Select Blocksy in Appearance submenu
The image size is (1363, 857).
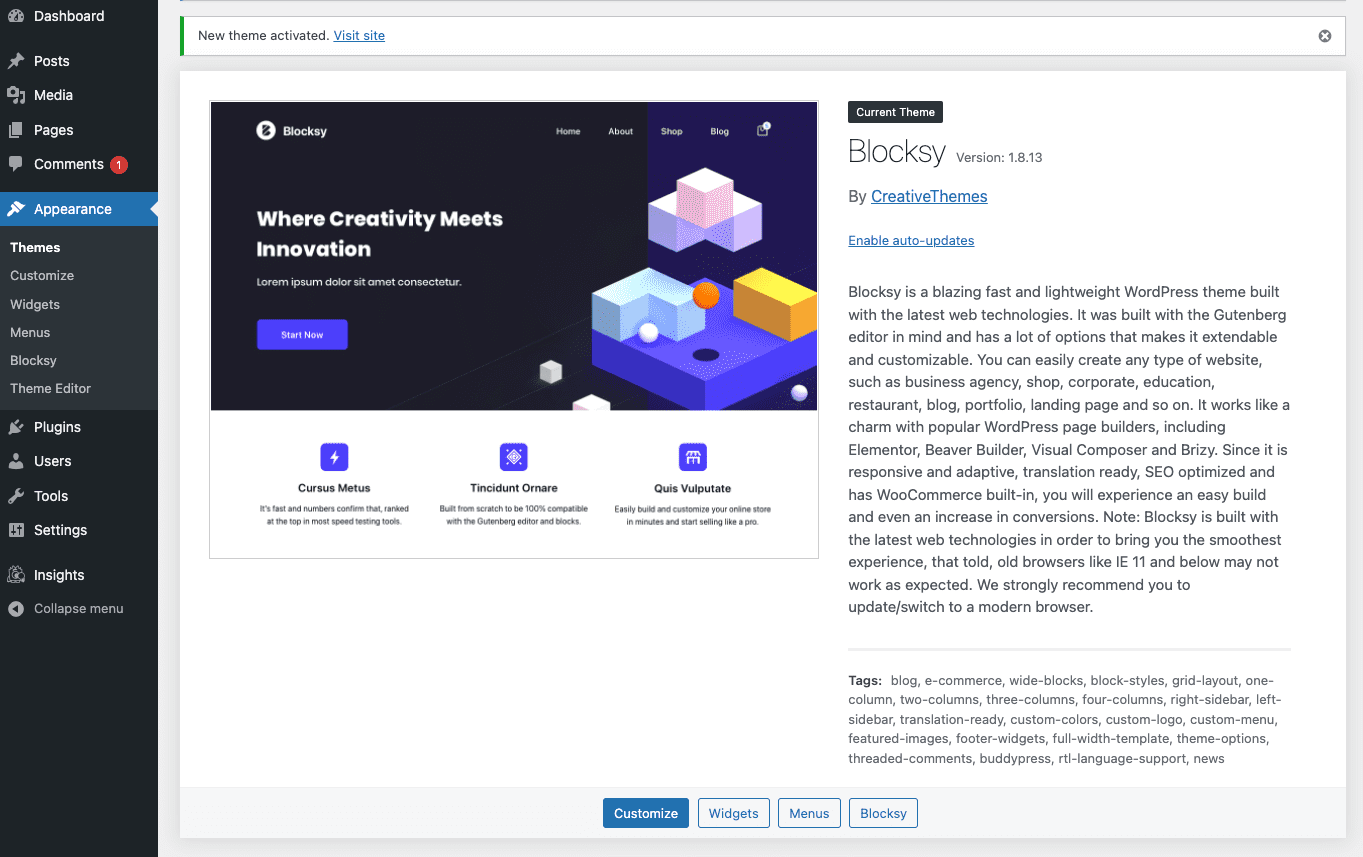coord(33,360)
